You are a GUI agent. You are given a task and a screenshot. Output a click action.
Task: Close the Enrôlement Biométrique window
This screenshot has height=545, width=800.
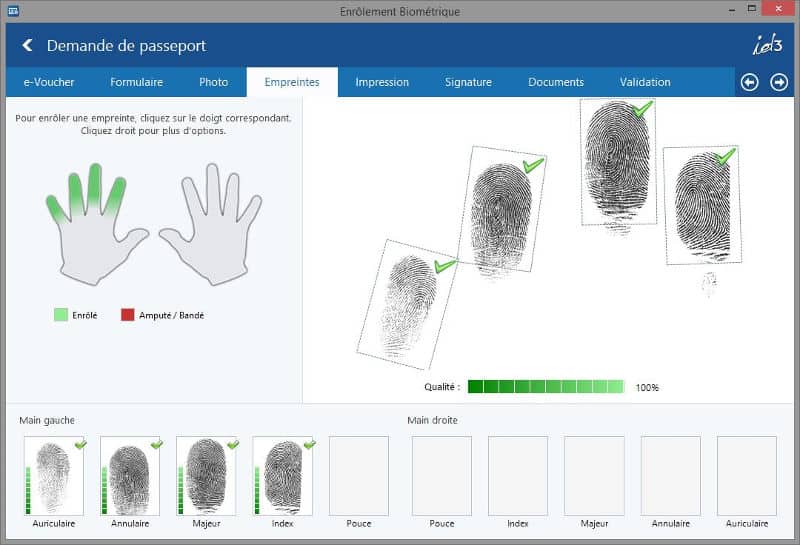(779, 9)
